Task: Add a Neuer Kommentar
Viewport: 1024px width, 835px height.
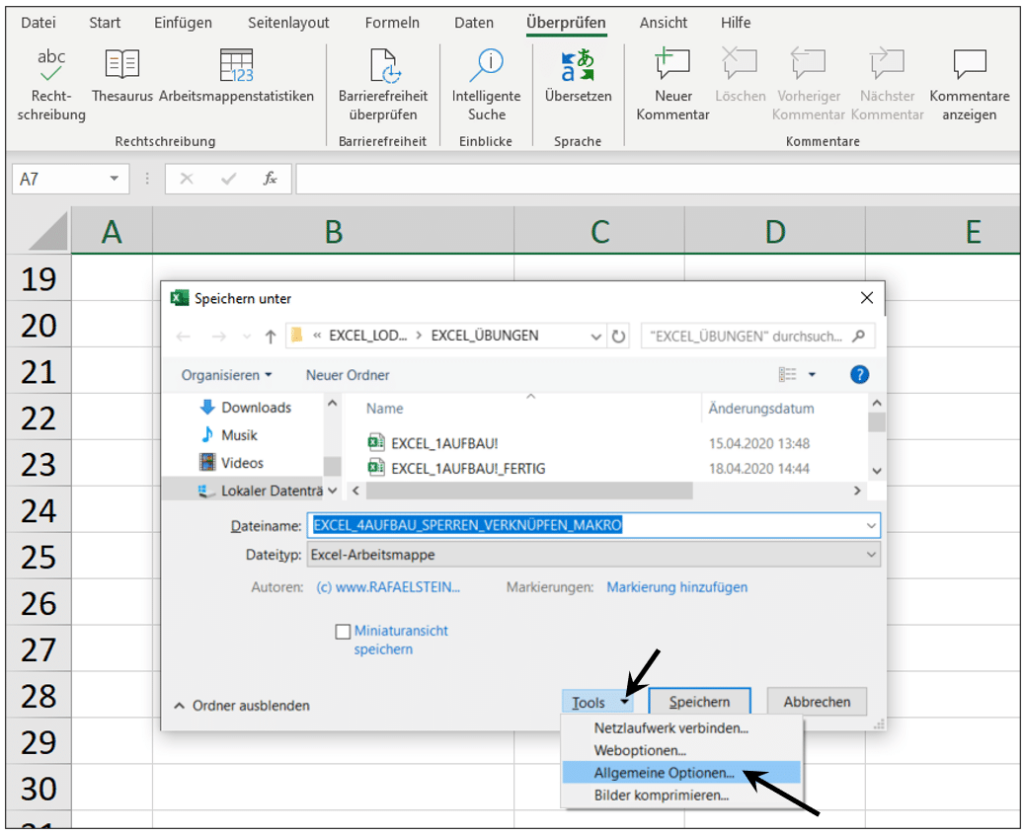Action: click(673, 85)
